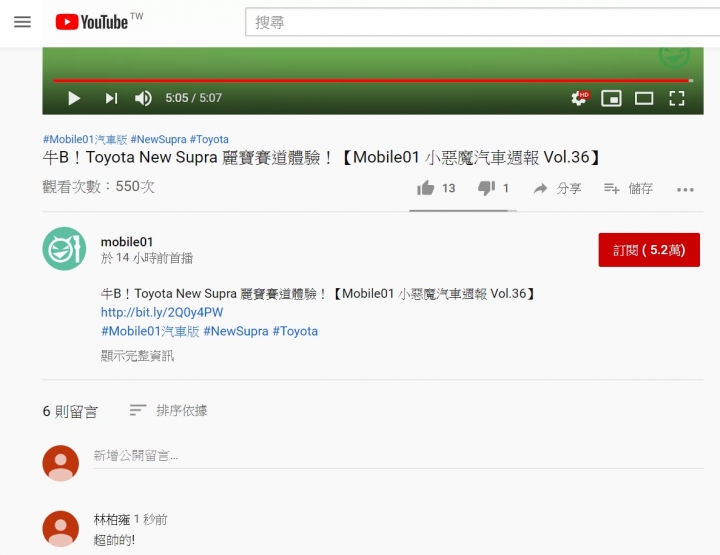
Task: Open #Mobile01汽車版 hashtag in the description
Action: pos(150,331)
